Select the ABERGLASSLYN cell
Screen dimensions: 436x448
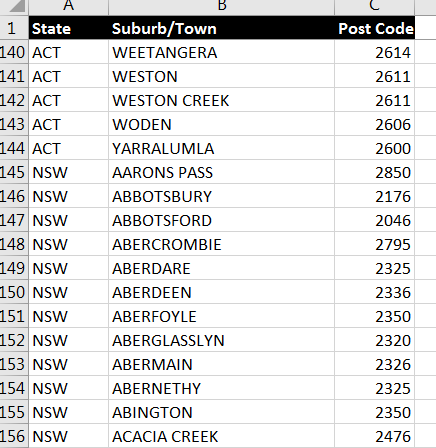tap(222, 340)
